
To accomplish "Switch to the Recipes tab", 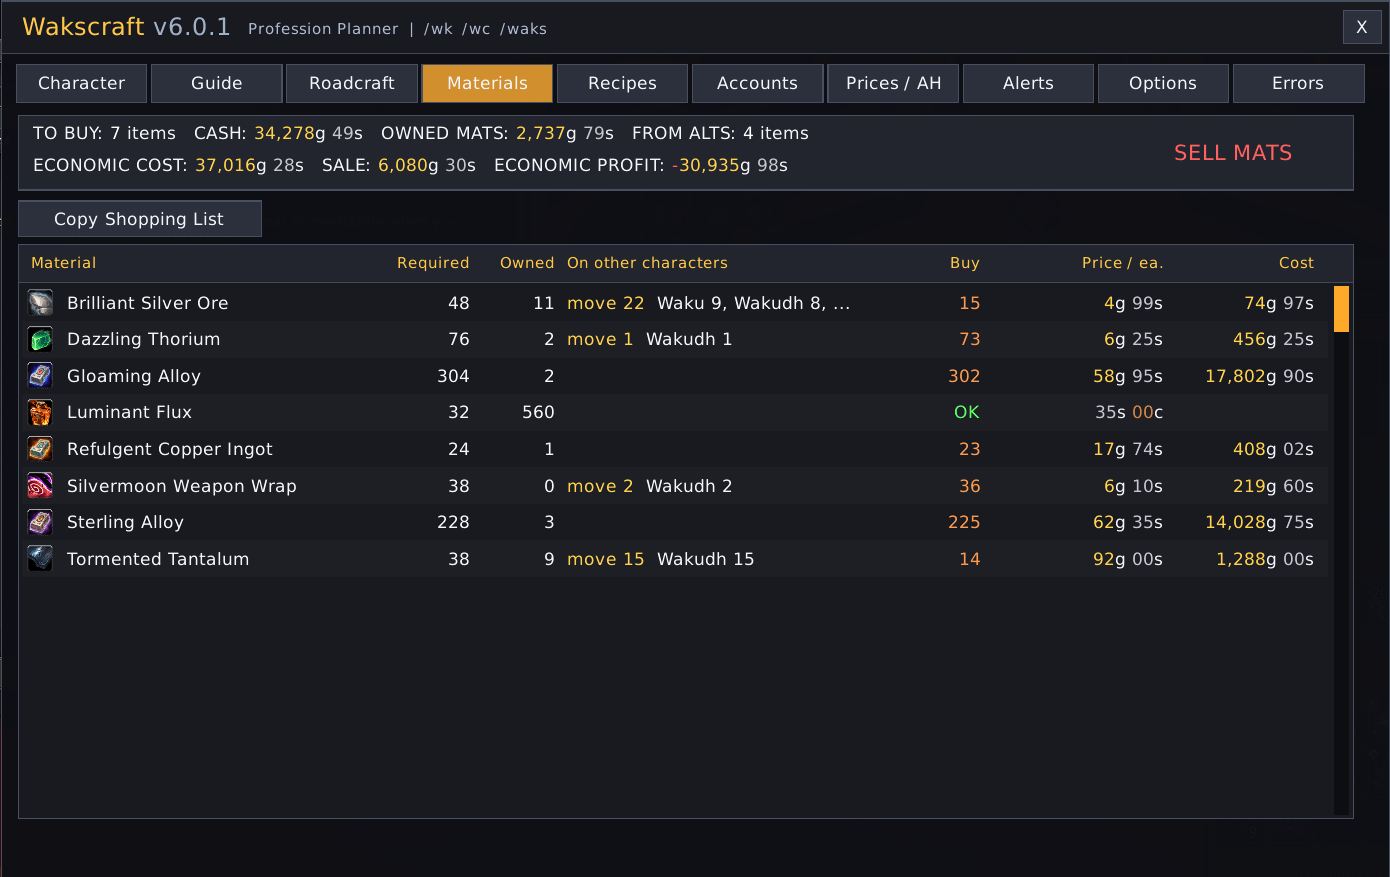I will pyautogui.click(x=622, y=83).
